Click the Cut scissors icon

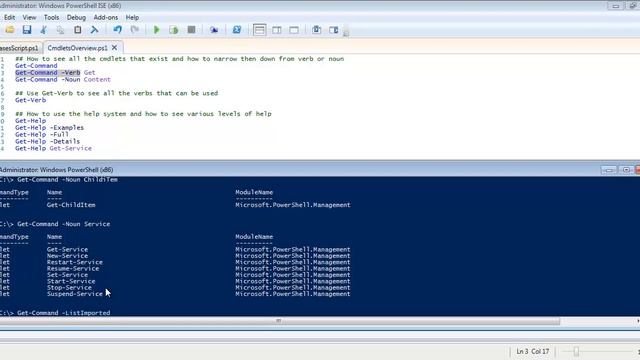(x=44, y=30)
